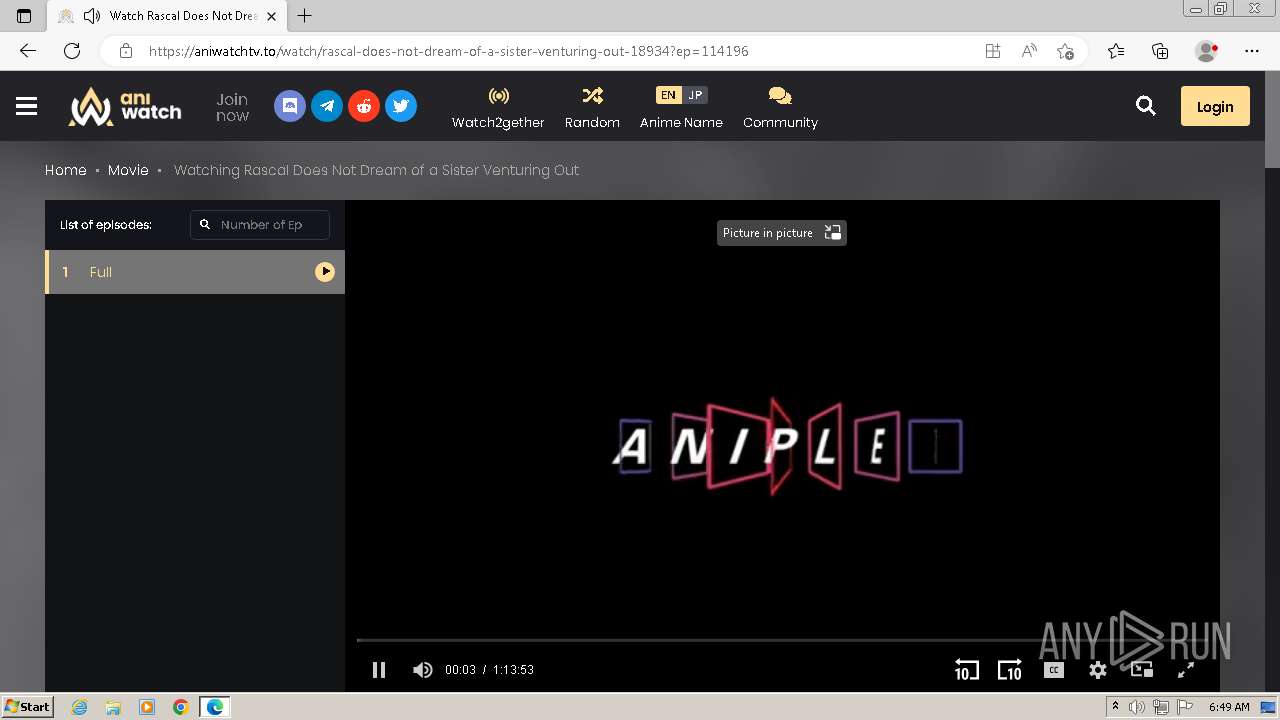Seek on the video progress bar
This screenshot has width=1280, height=720.
(782, 640)
